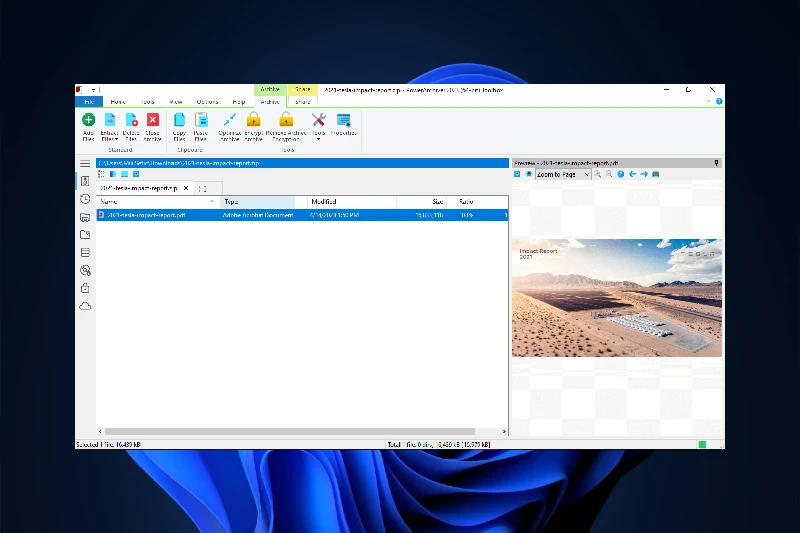Select the active Archive ribbon tab
Image resolution: width=800 pixels, height=533 pixels.
point(270,101)
